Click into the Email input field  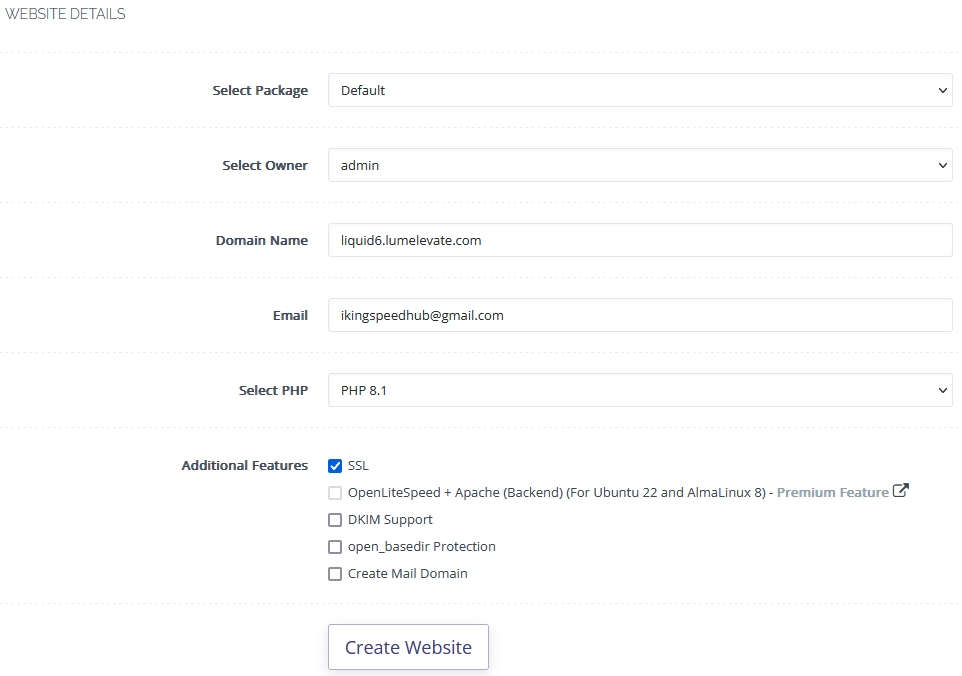coord(640,315)
